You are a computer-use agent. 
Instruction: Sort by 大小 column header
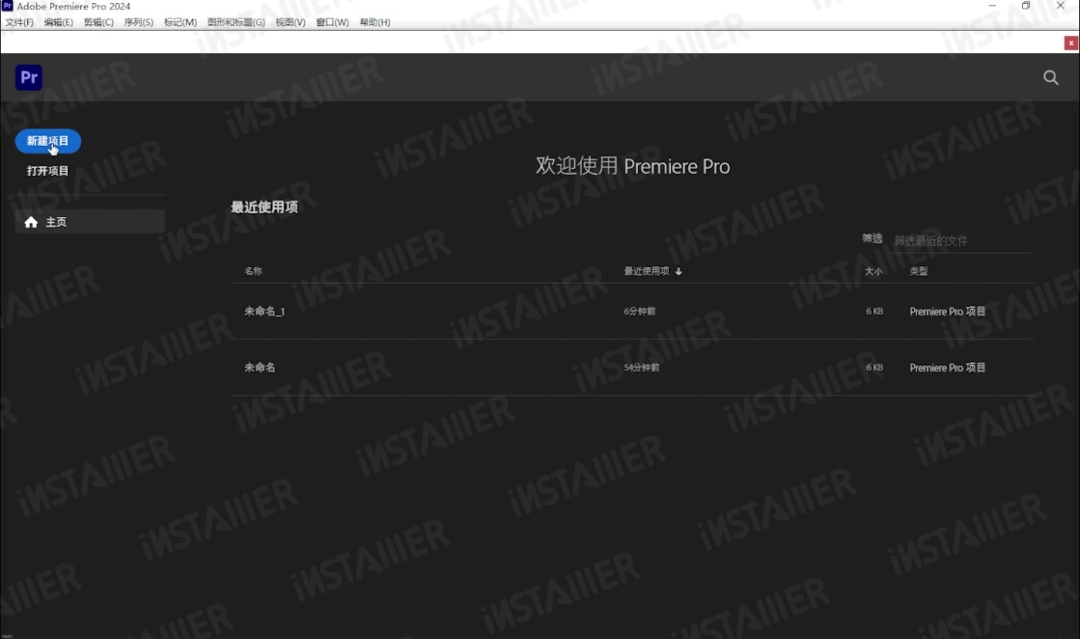pyautogui.click(x=873, y=271)
